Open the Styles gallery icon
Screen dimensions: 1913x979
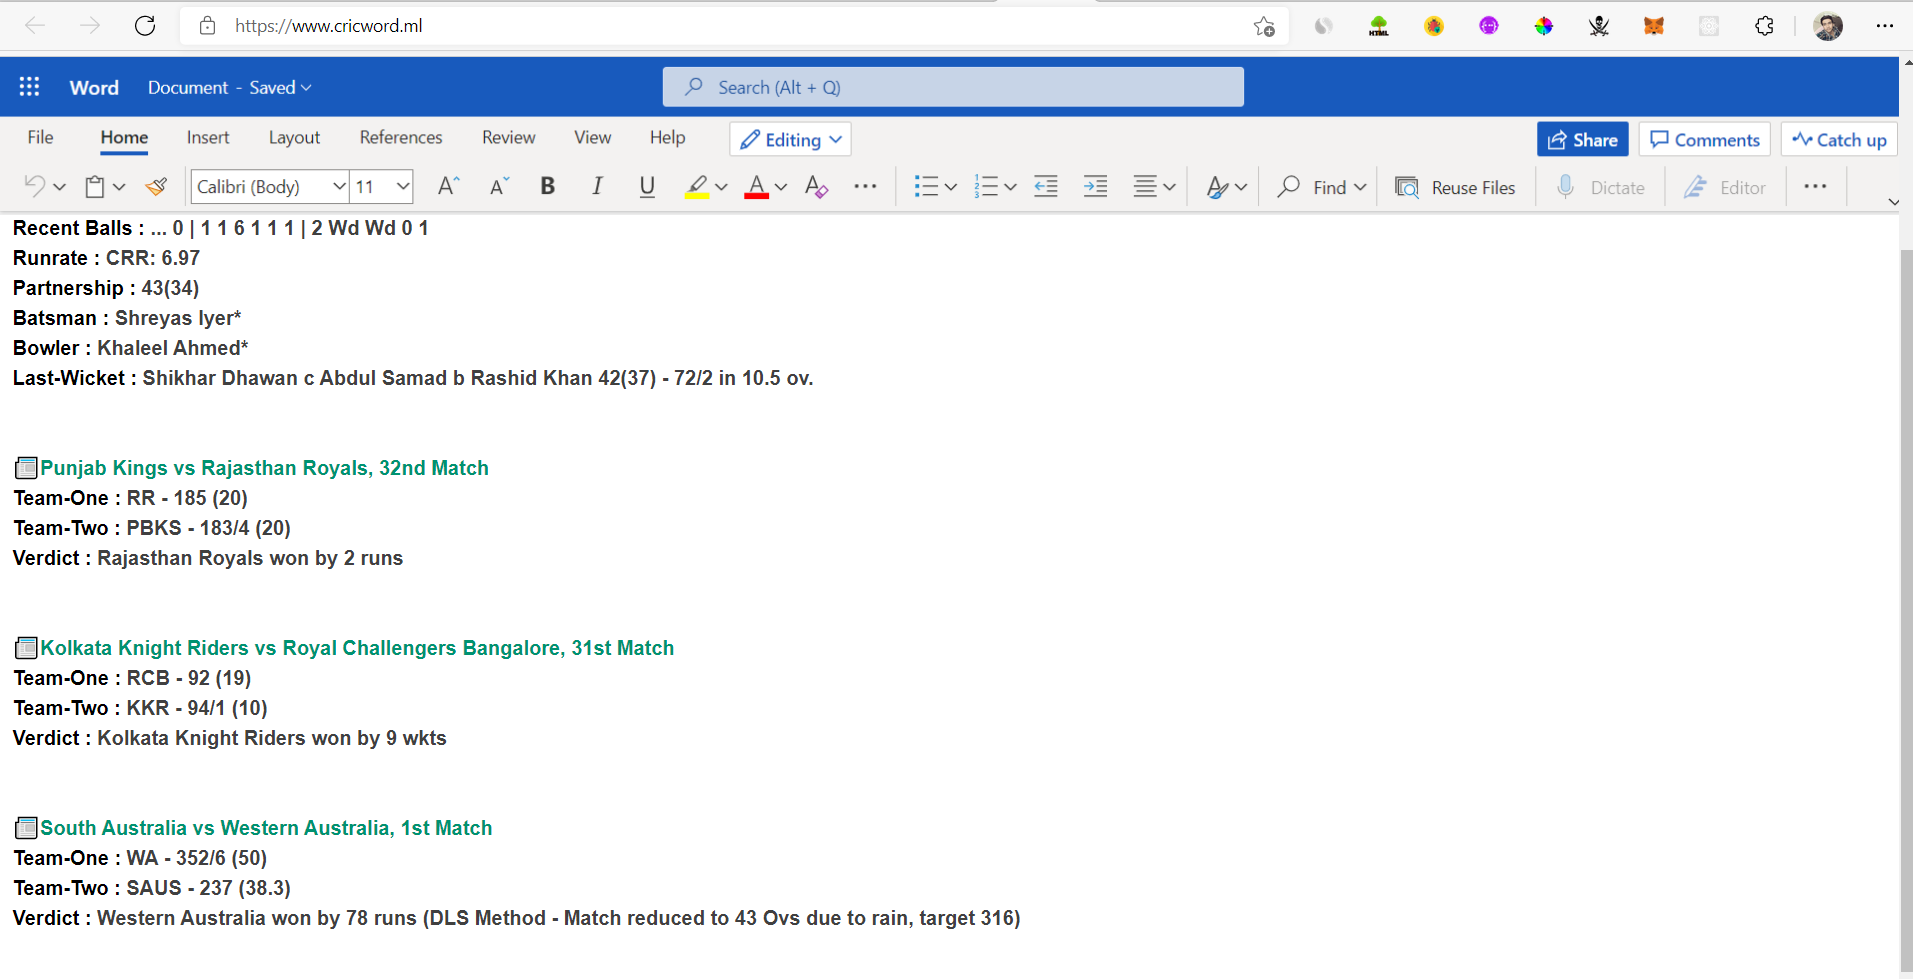click(x=1217, y=187)
